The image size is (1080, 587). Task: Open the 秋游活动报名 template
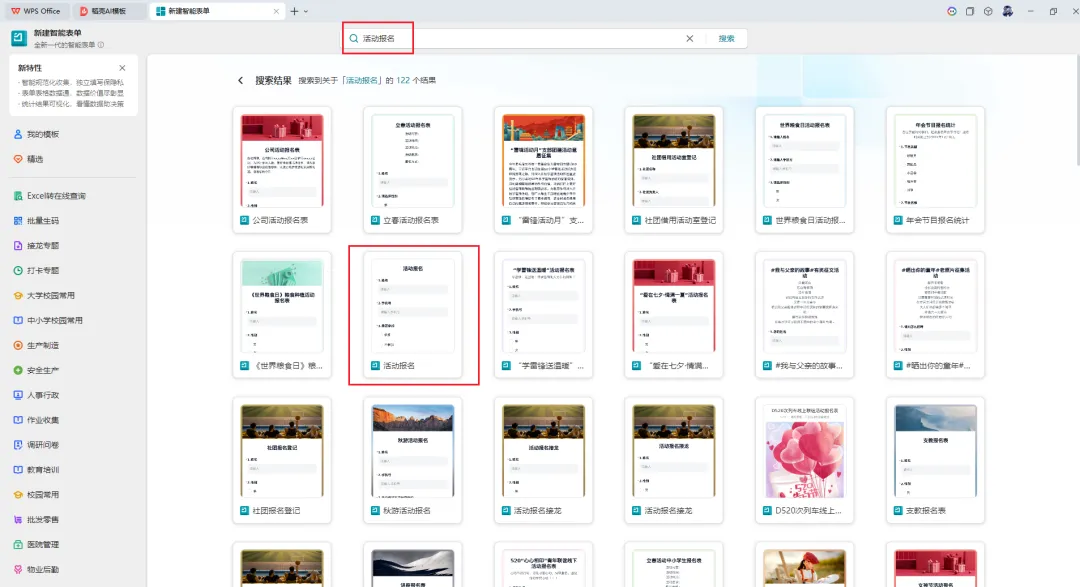click(x=413, y=460)
